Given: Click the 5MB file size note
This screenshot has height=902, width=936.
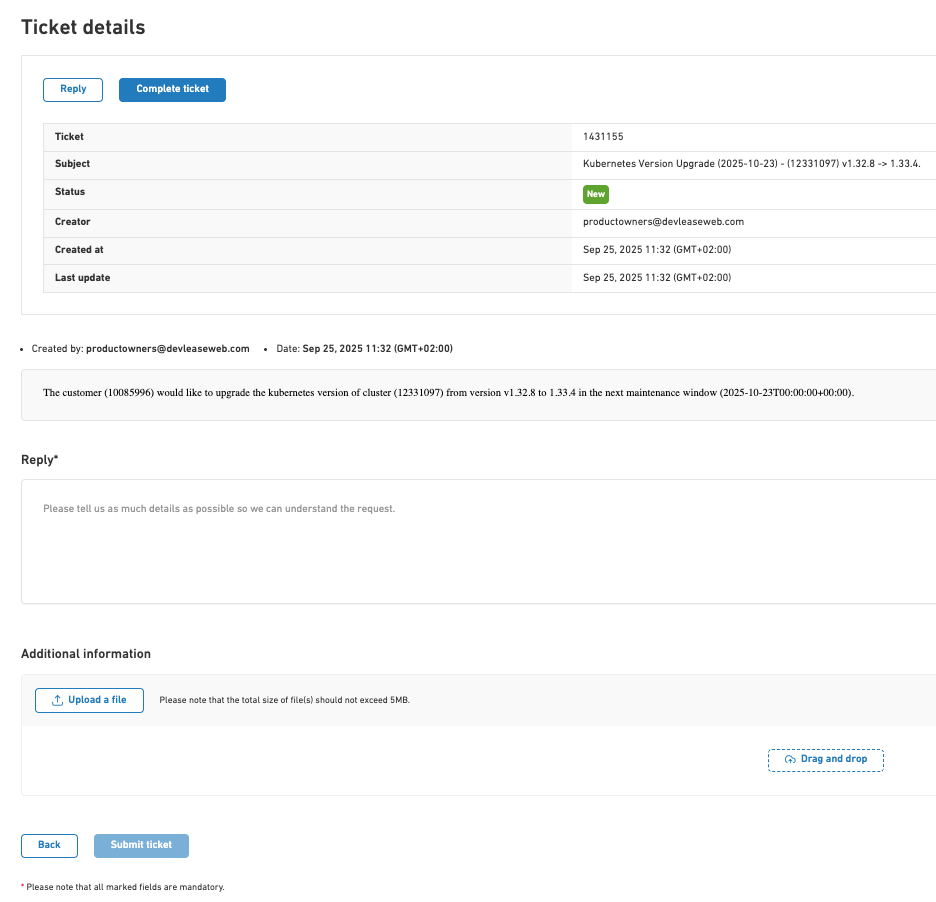Looking at the screenshot, I should pyautogui.click(x=284, y=700).
